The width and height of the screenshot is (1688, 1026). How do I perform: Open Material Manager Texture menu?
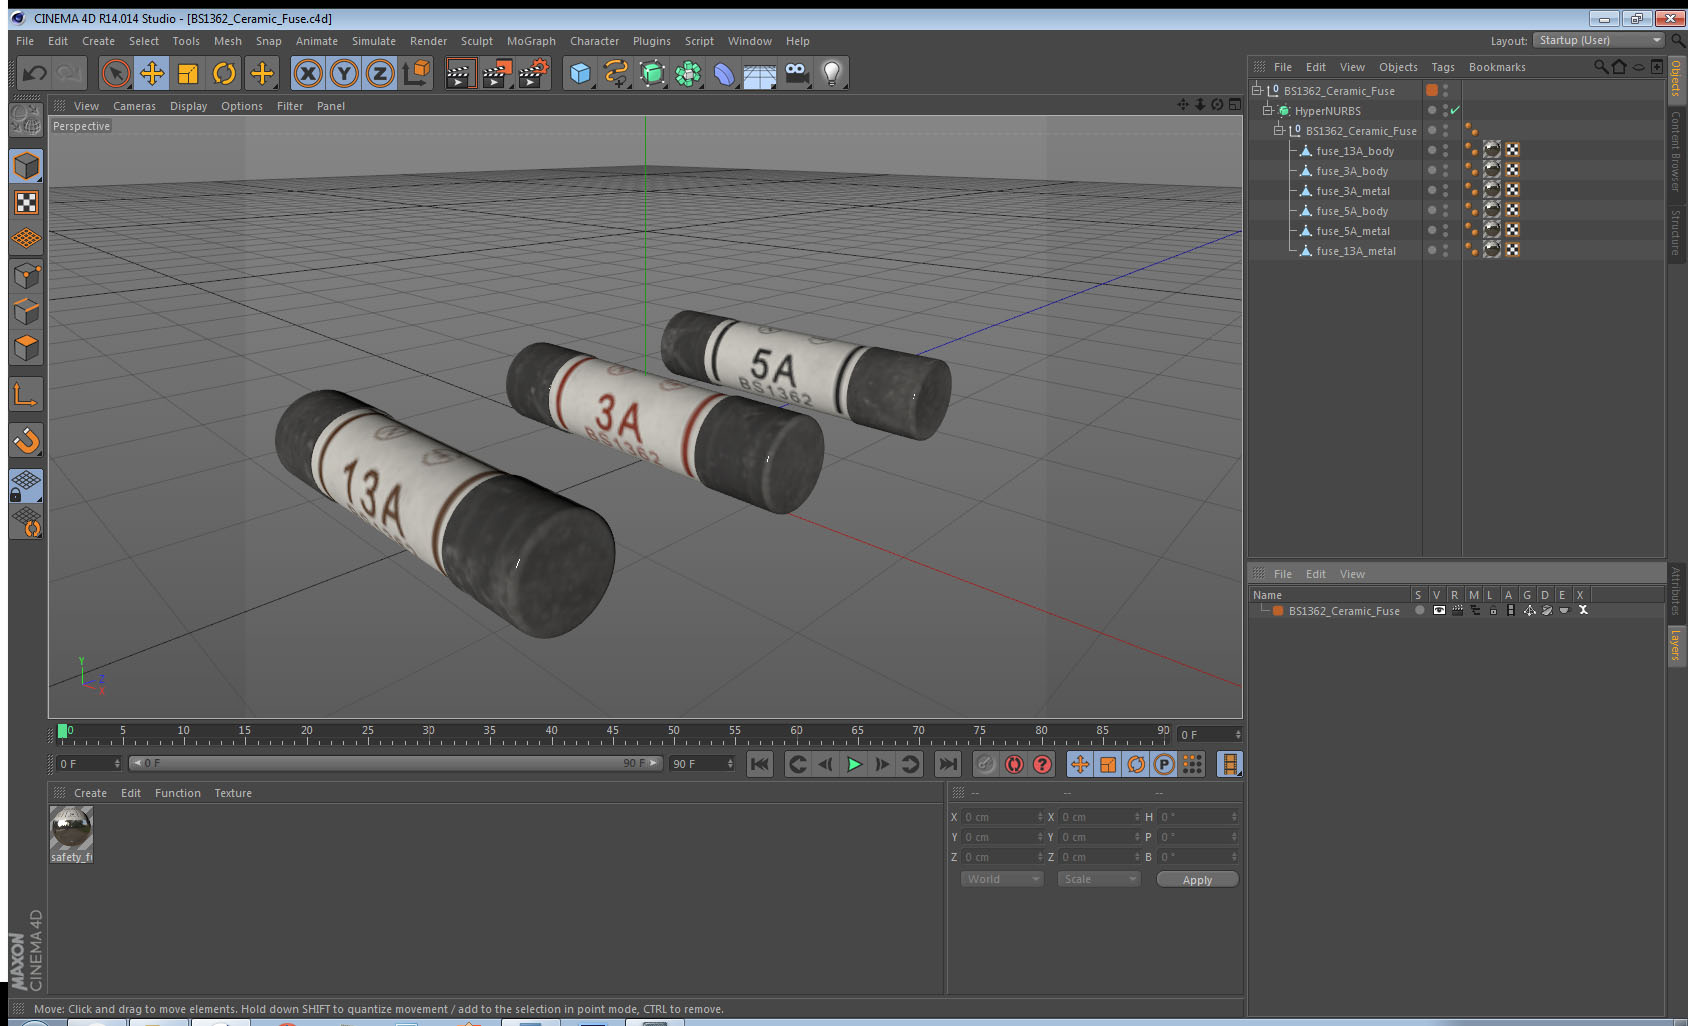233,793
